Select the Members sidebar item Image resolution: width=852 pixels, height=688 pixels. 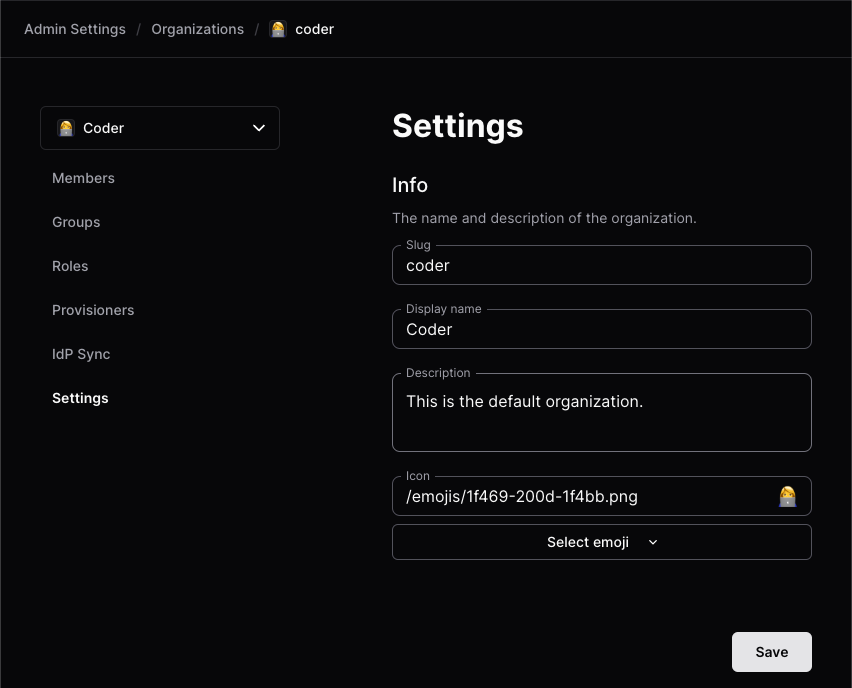[83, 178]
